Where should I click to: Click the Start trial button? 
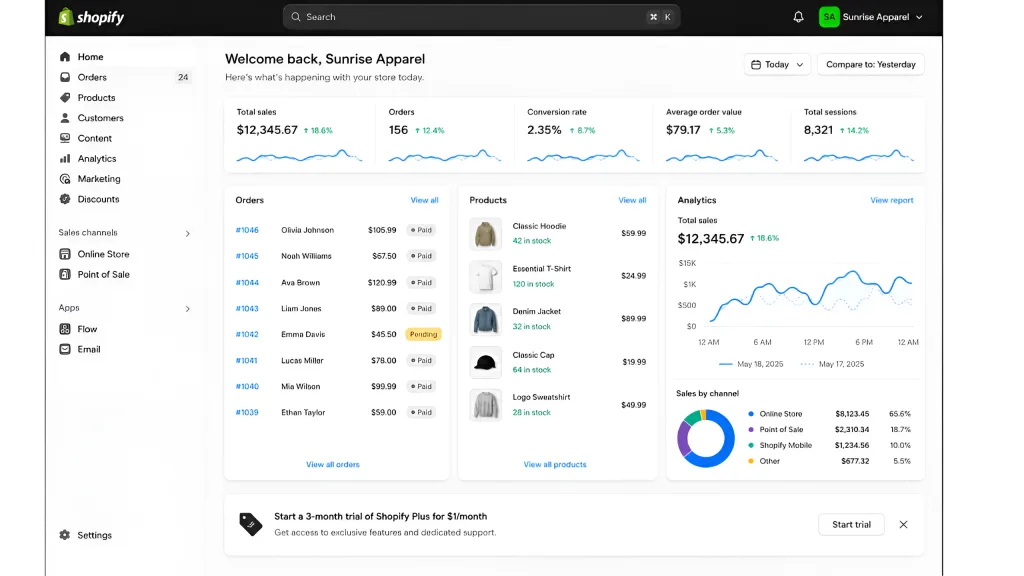pos(851,524)
